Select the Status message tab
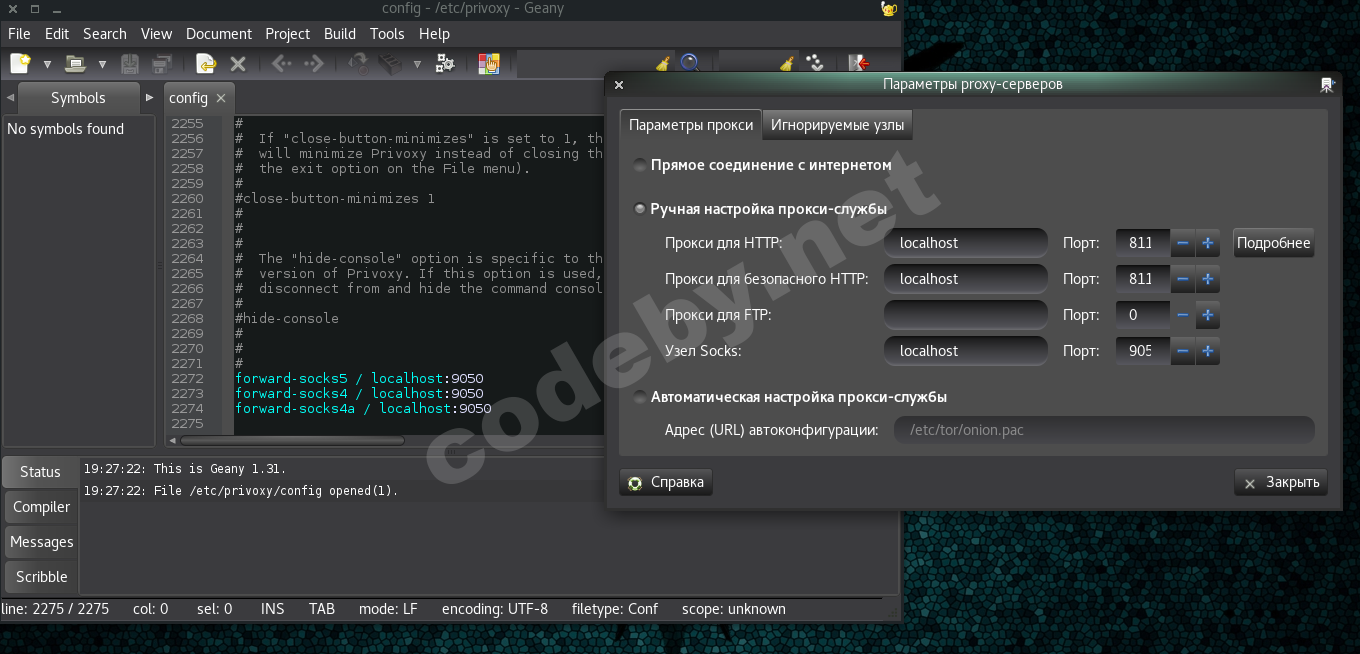 [40, 472]
